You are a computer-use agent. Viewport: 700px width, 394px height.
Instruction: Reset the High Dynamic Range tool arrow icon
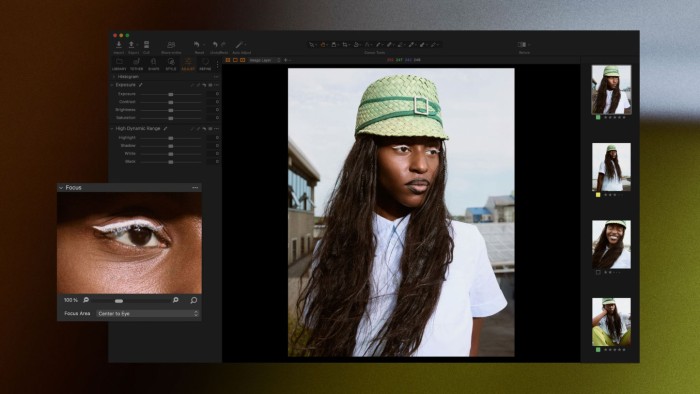204,129
